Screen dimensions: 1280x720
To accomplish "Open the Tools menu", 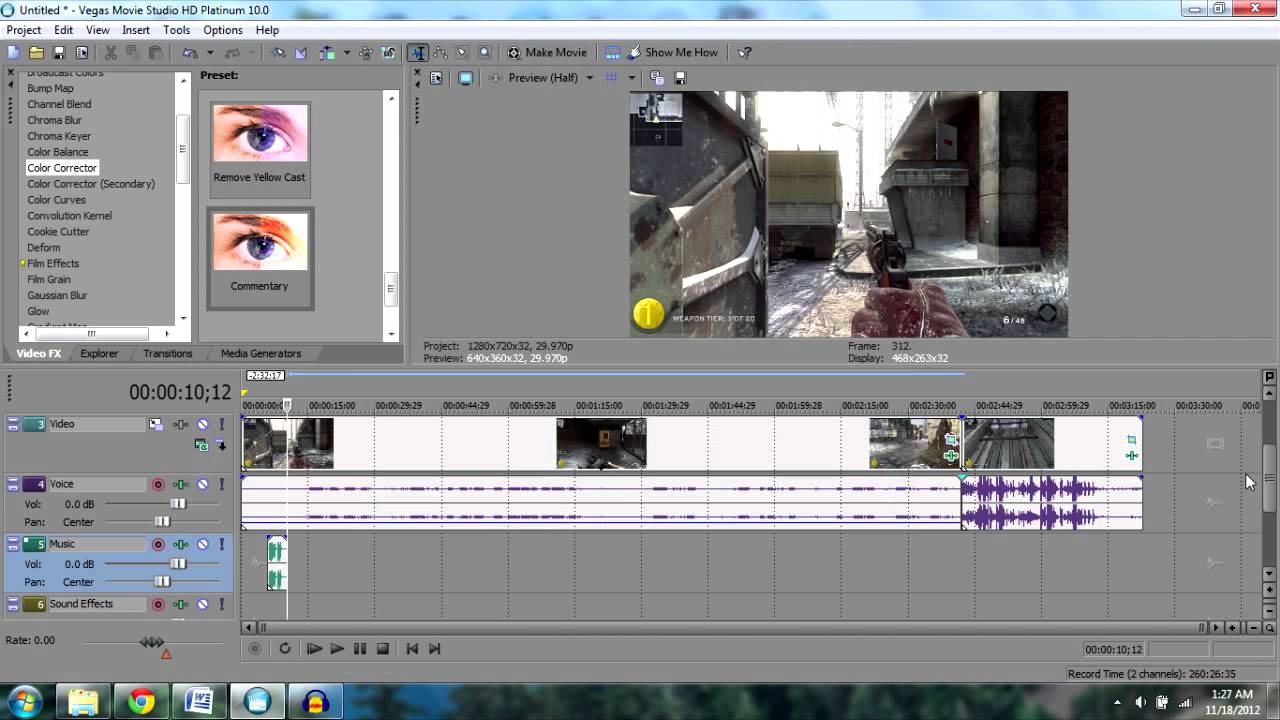I will 177,30.
